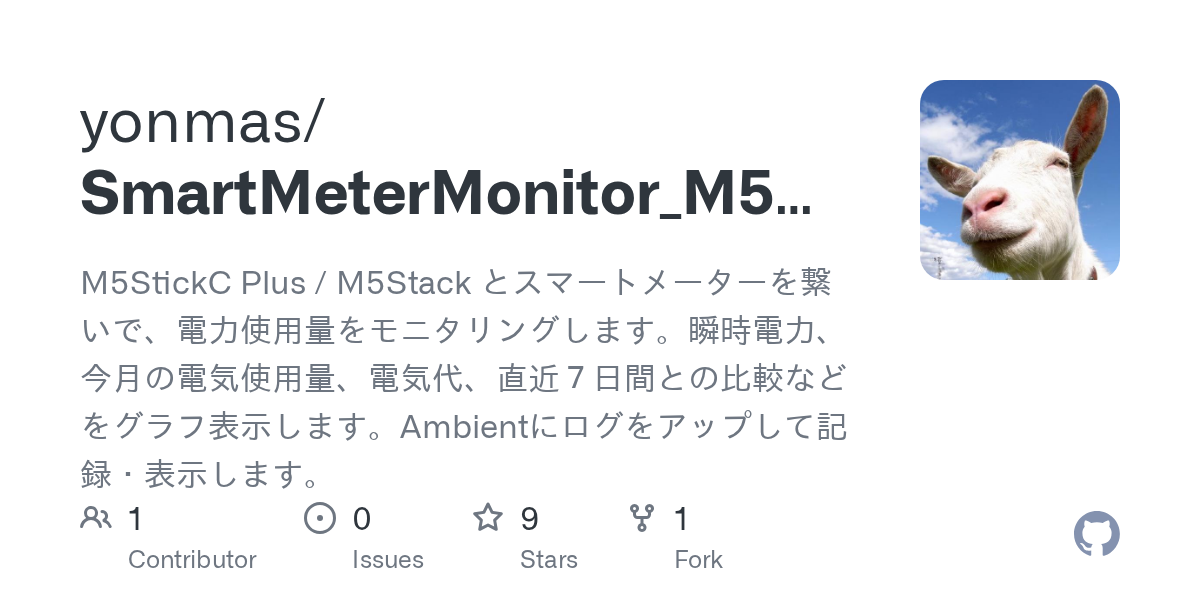Open the goat avatar image
Screen dimensions: 1200x600
[1020, 180]
